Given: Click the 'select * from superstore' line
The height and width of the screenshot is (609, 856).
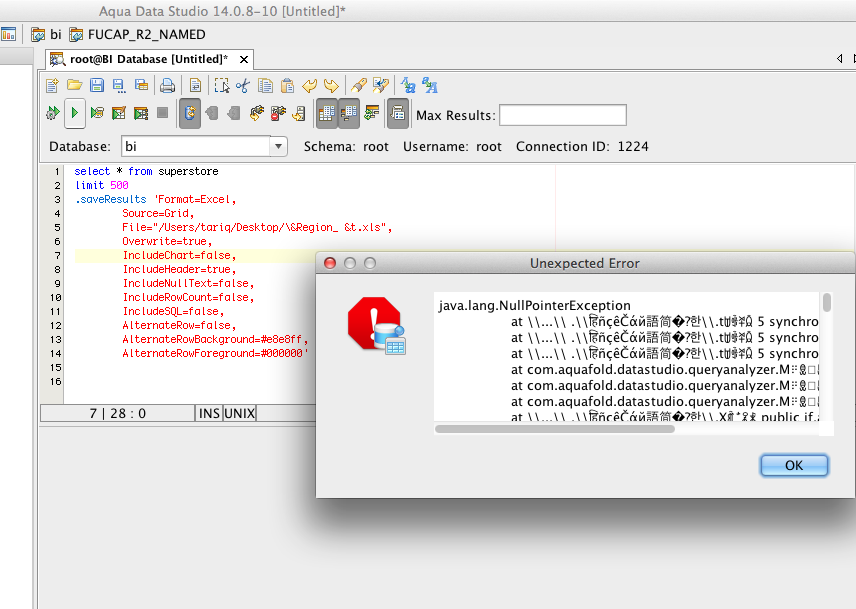Looking at the screenshot, I should (x=146, y=171).
